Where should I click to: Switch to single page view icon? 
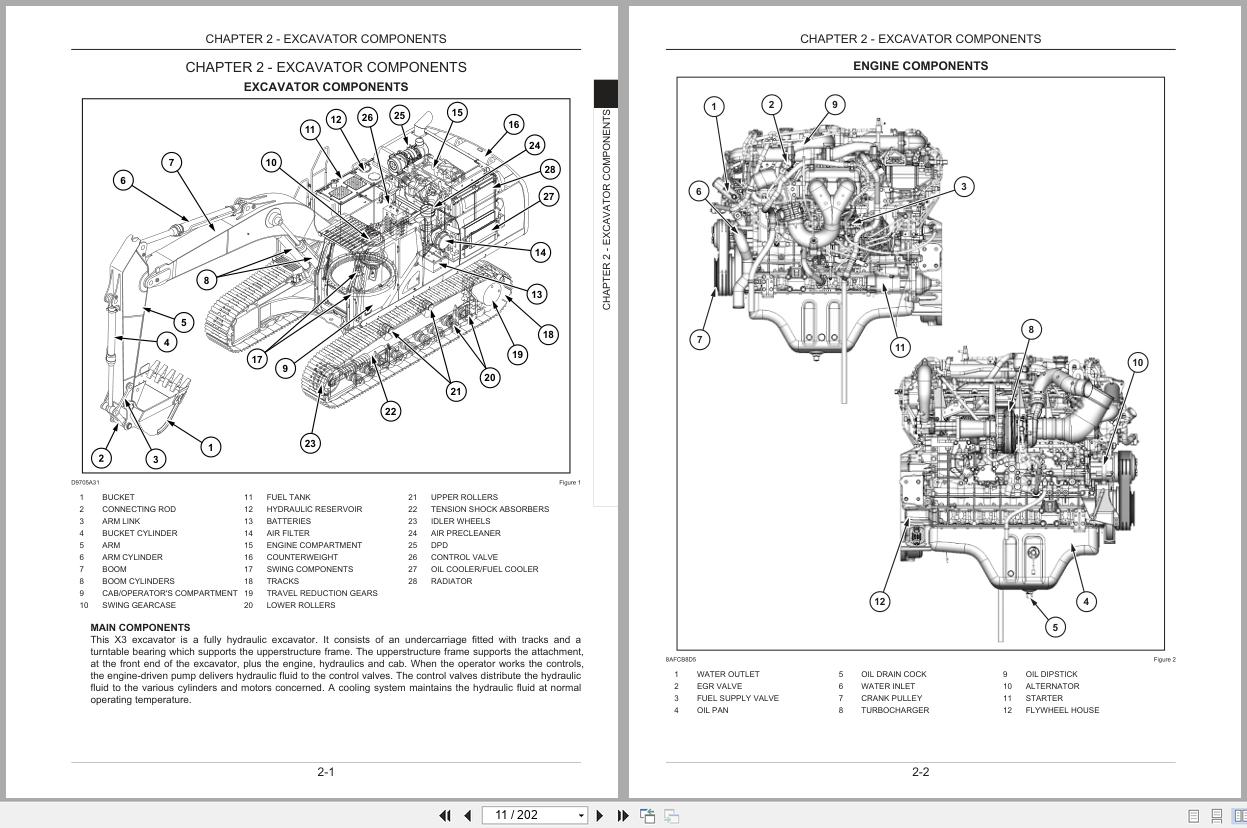1193,816
